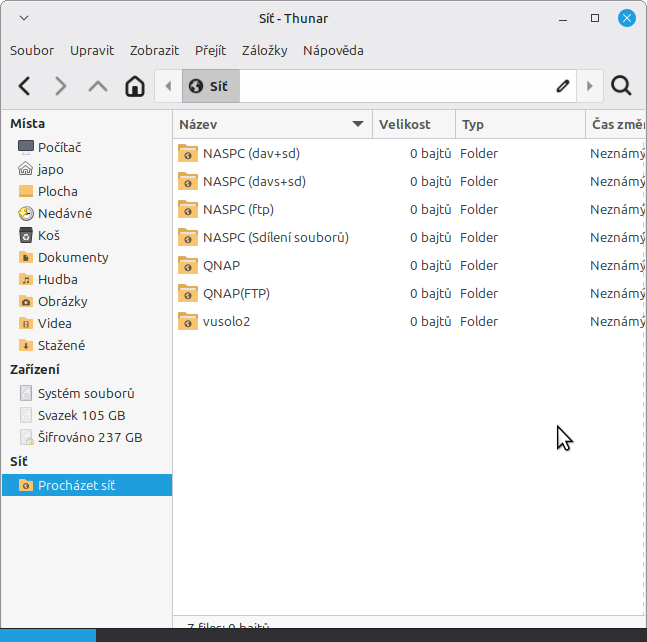Open the search magnifier icon
This screenshot has height=642, width=647.
point(621,86)
